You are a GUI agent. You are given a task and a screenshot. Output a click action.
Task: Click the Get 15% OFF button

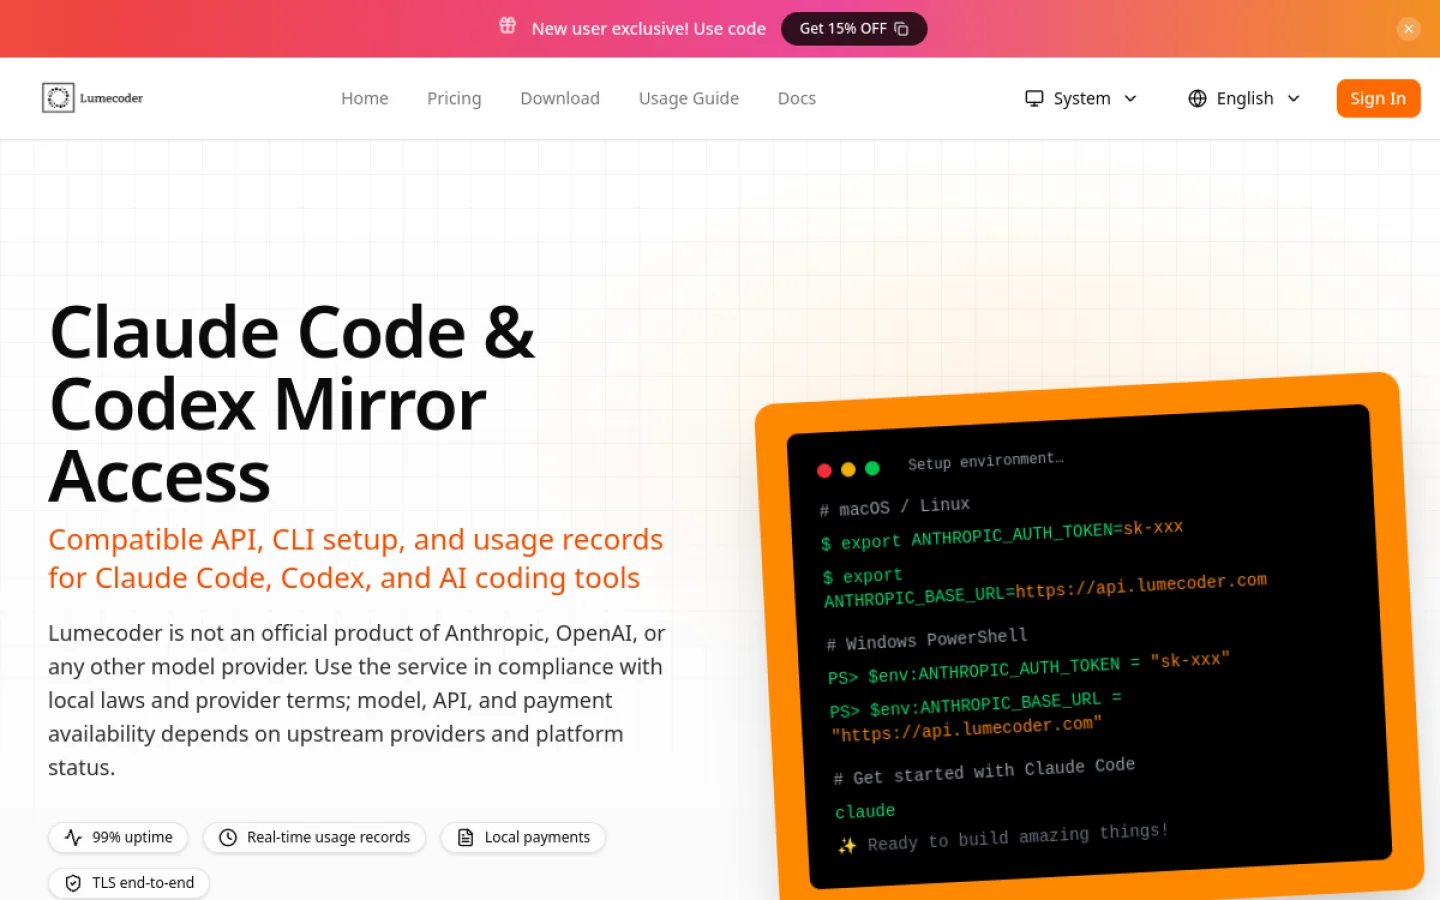pos(854,29)
